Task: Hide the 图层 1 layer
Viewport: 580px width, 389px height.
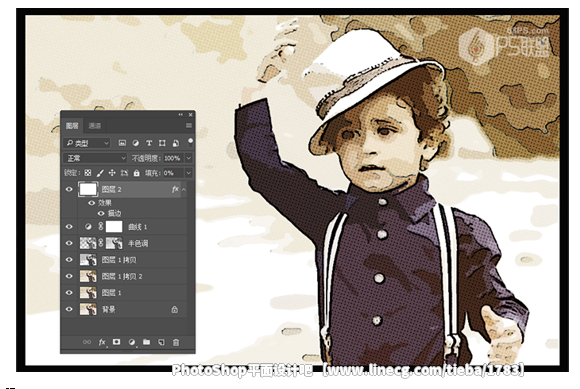Action: 69,292
